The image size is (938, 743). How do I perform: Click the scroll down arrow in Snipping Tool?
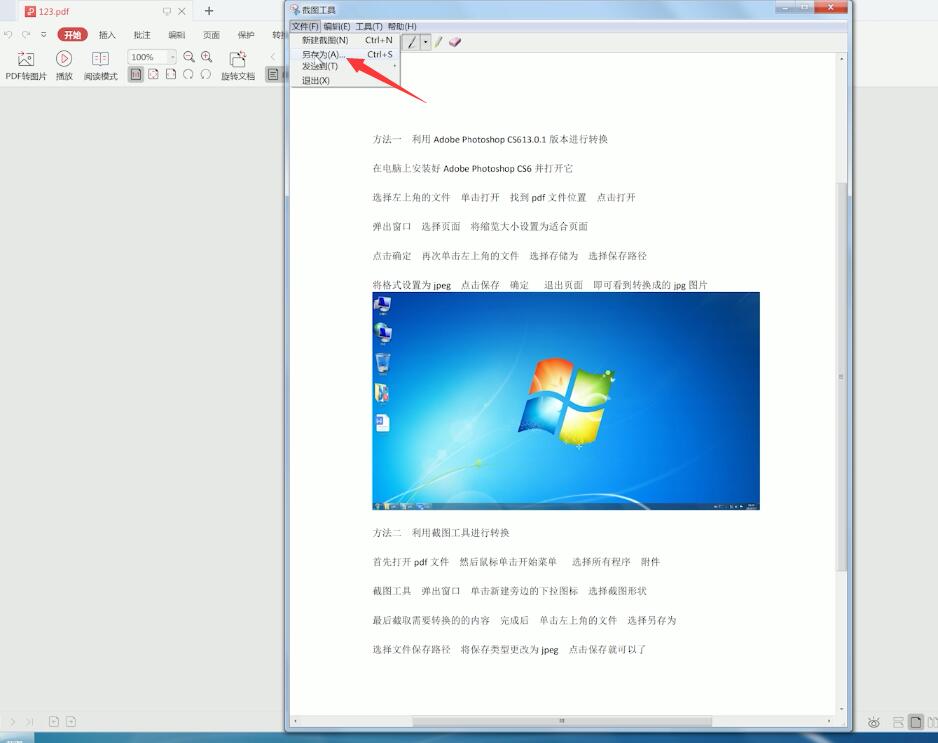pyautogui.click(x=841, y=709)
